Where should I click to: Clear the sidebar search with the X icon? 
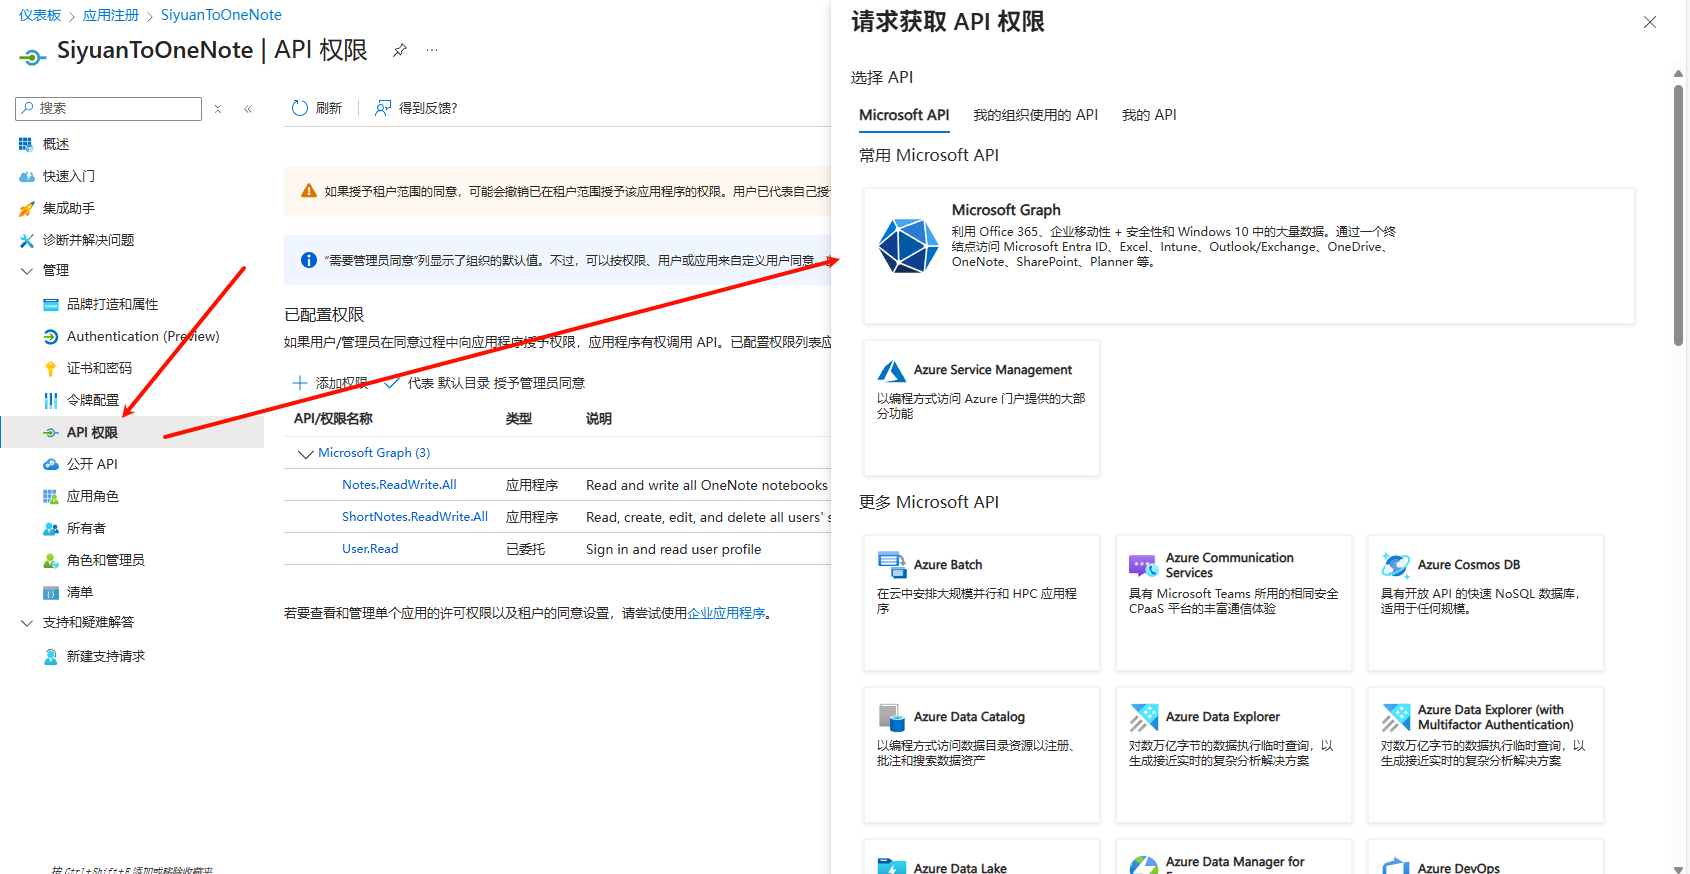218,109
